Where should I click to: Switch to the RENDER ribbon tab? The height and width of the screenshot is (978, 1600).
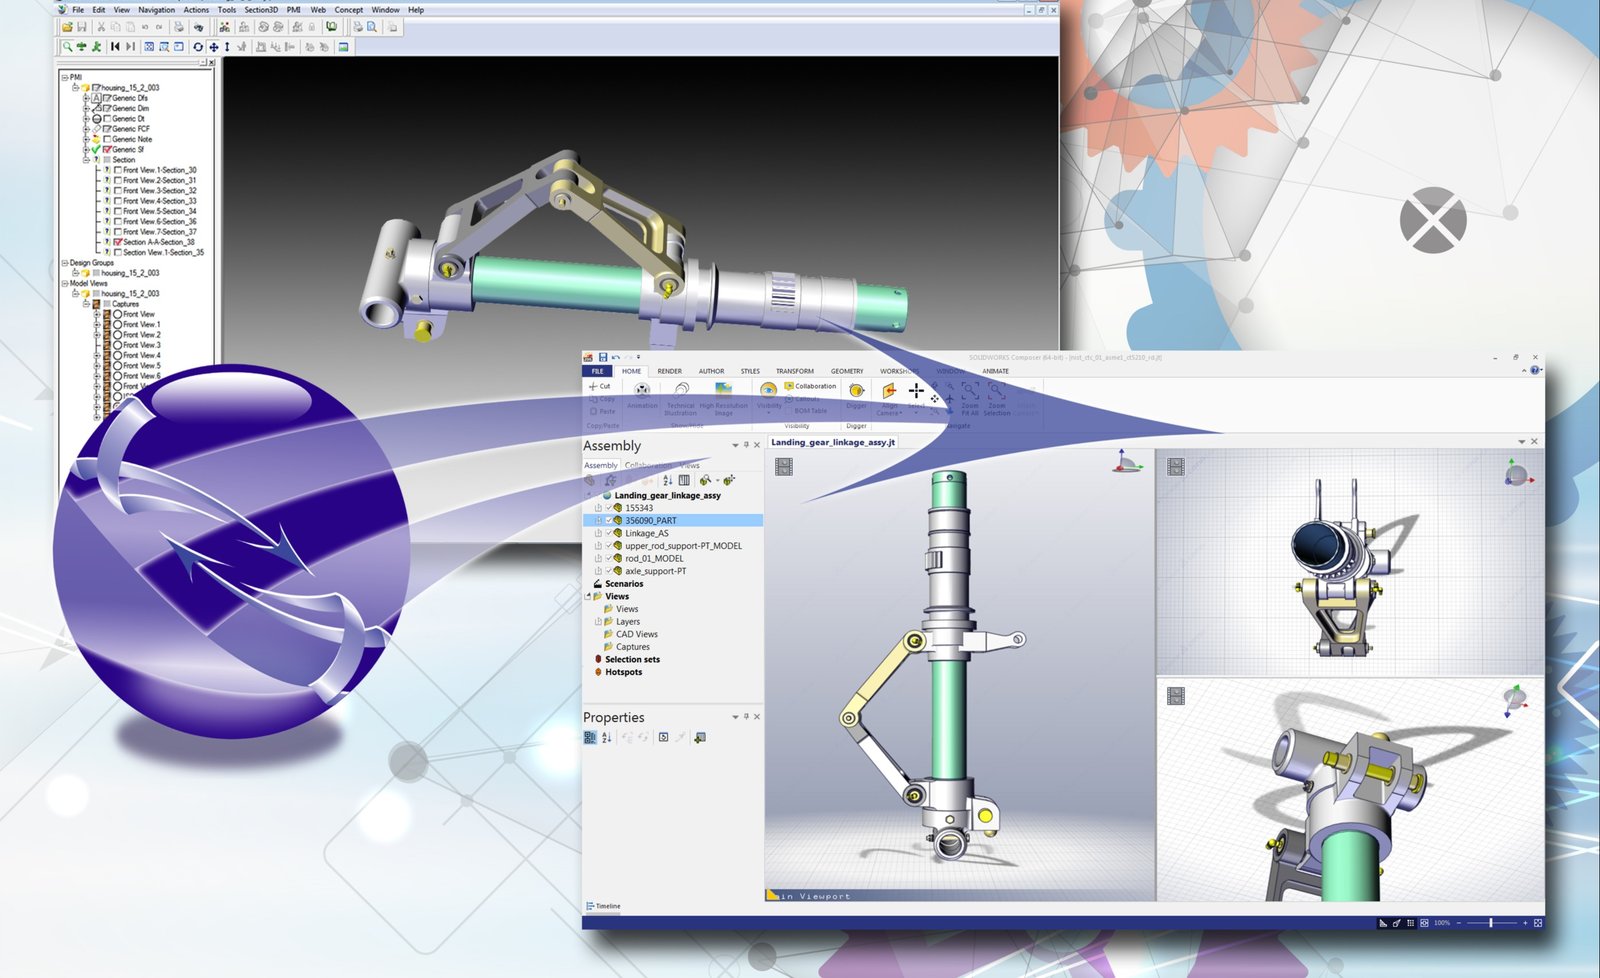670,371
